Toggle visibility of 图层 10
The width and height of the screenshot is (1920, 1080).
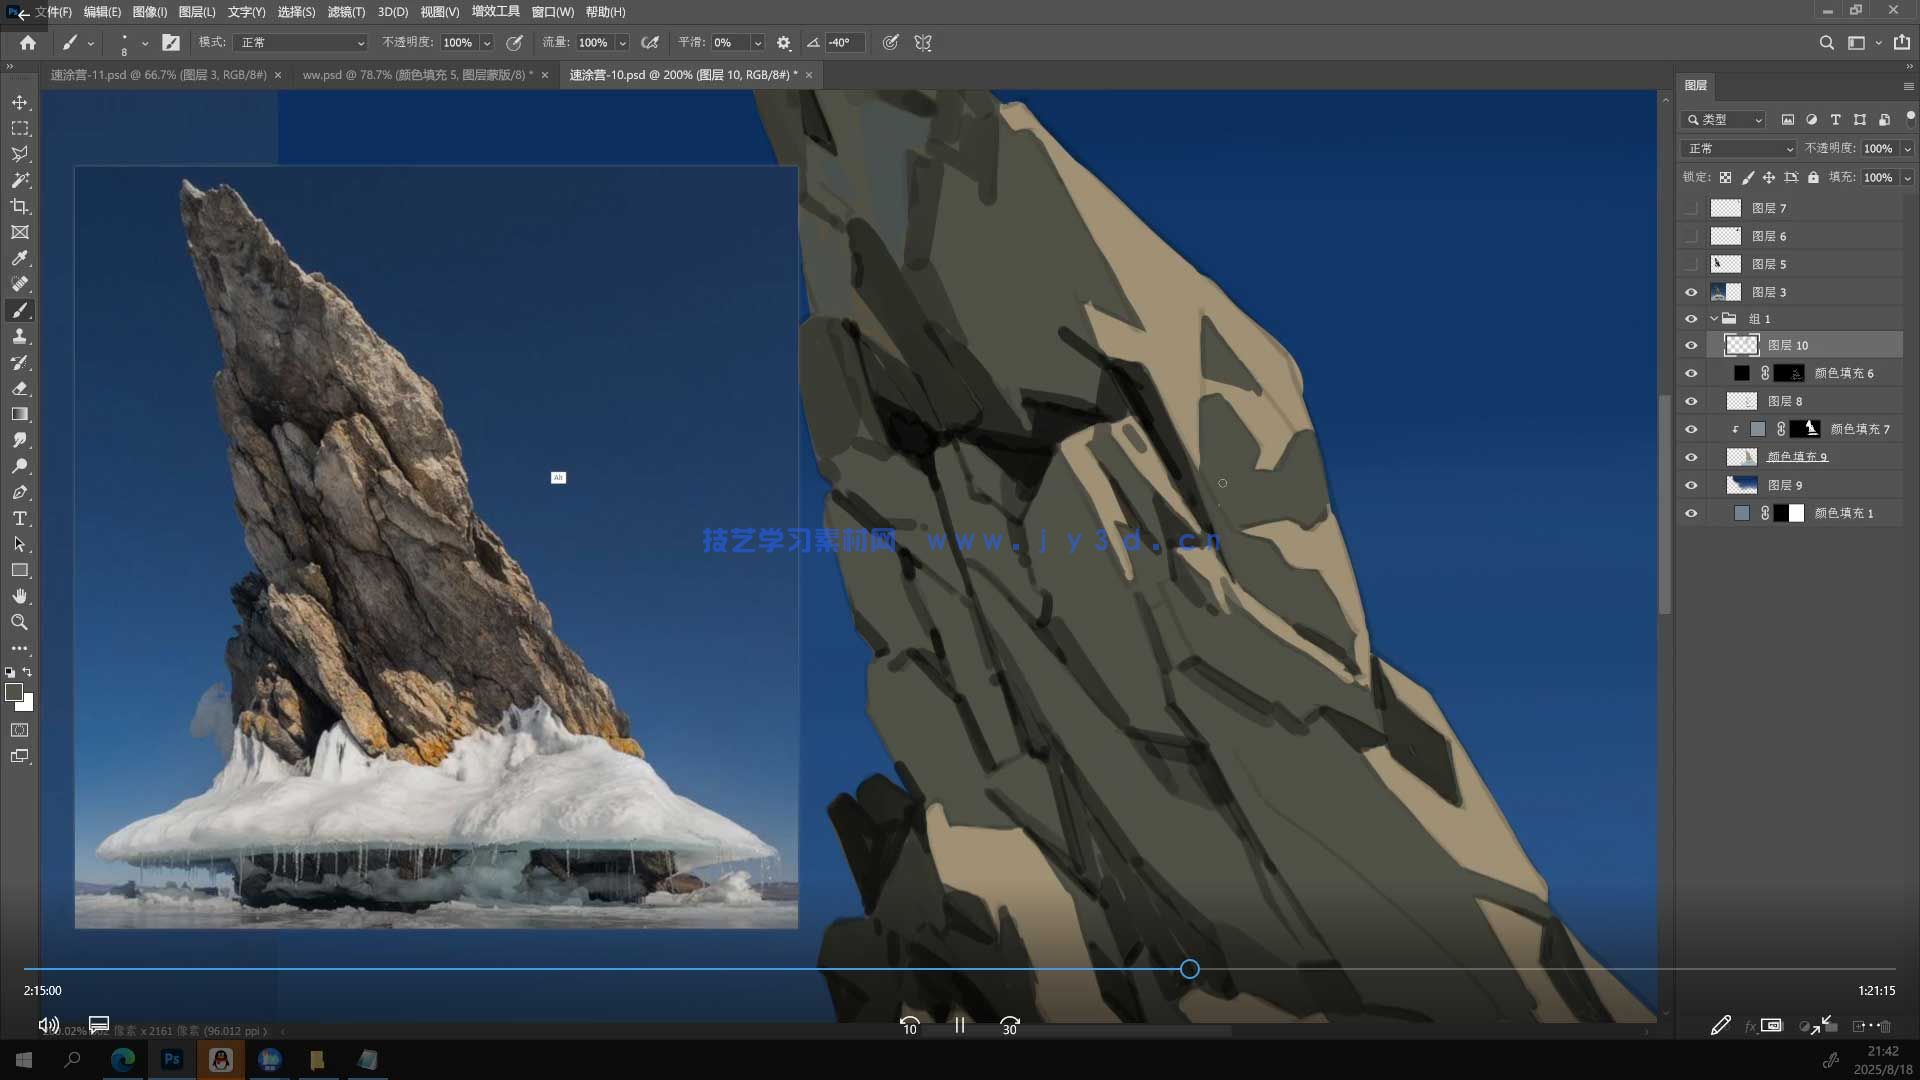pos(1691,345)
